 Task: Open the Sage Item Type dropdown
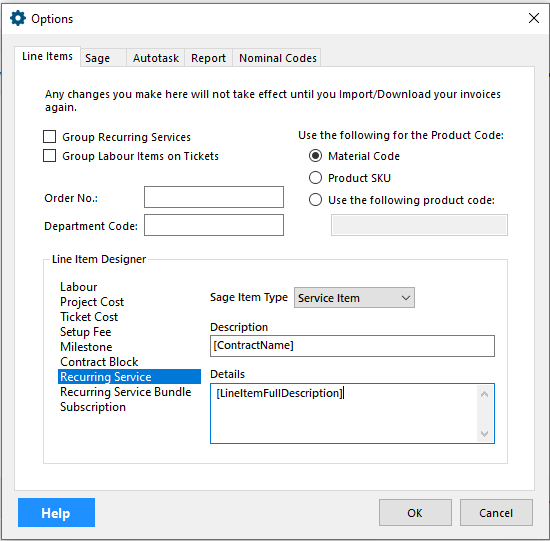click(354, 298)
